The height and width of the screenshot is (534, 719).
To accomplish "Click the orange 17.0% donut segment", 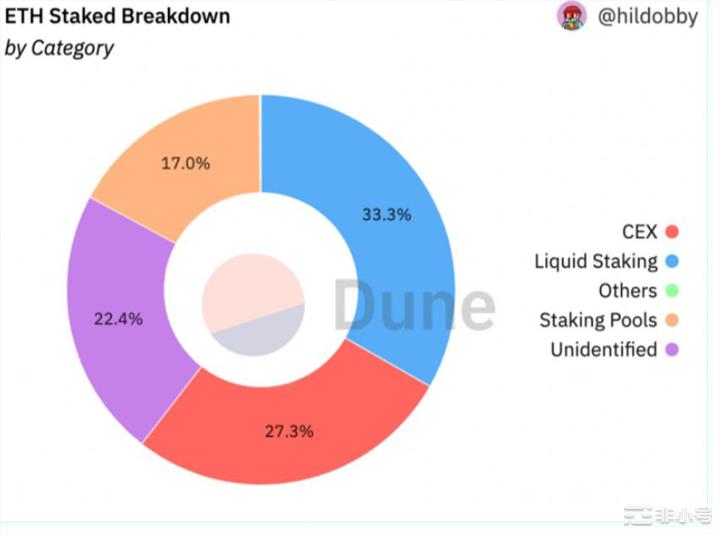I will click(x=185, y=162).
